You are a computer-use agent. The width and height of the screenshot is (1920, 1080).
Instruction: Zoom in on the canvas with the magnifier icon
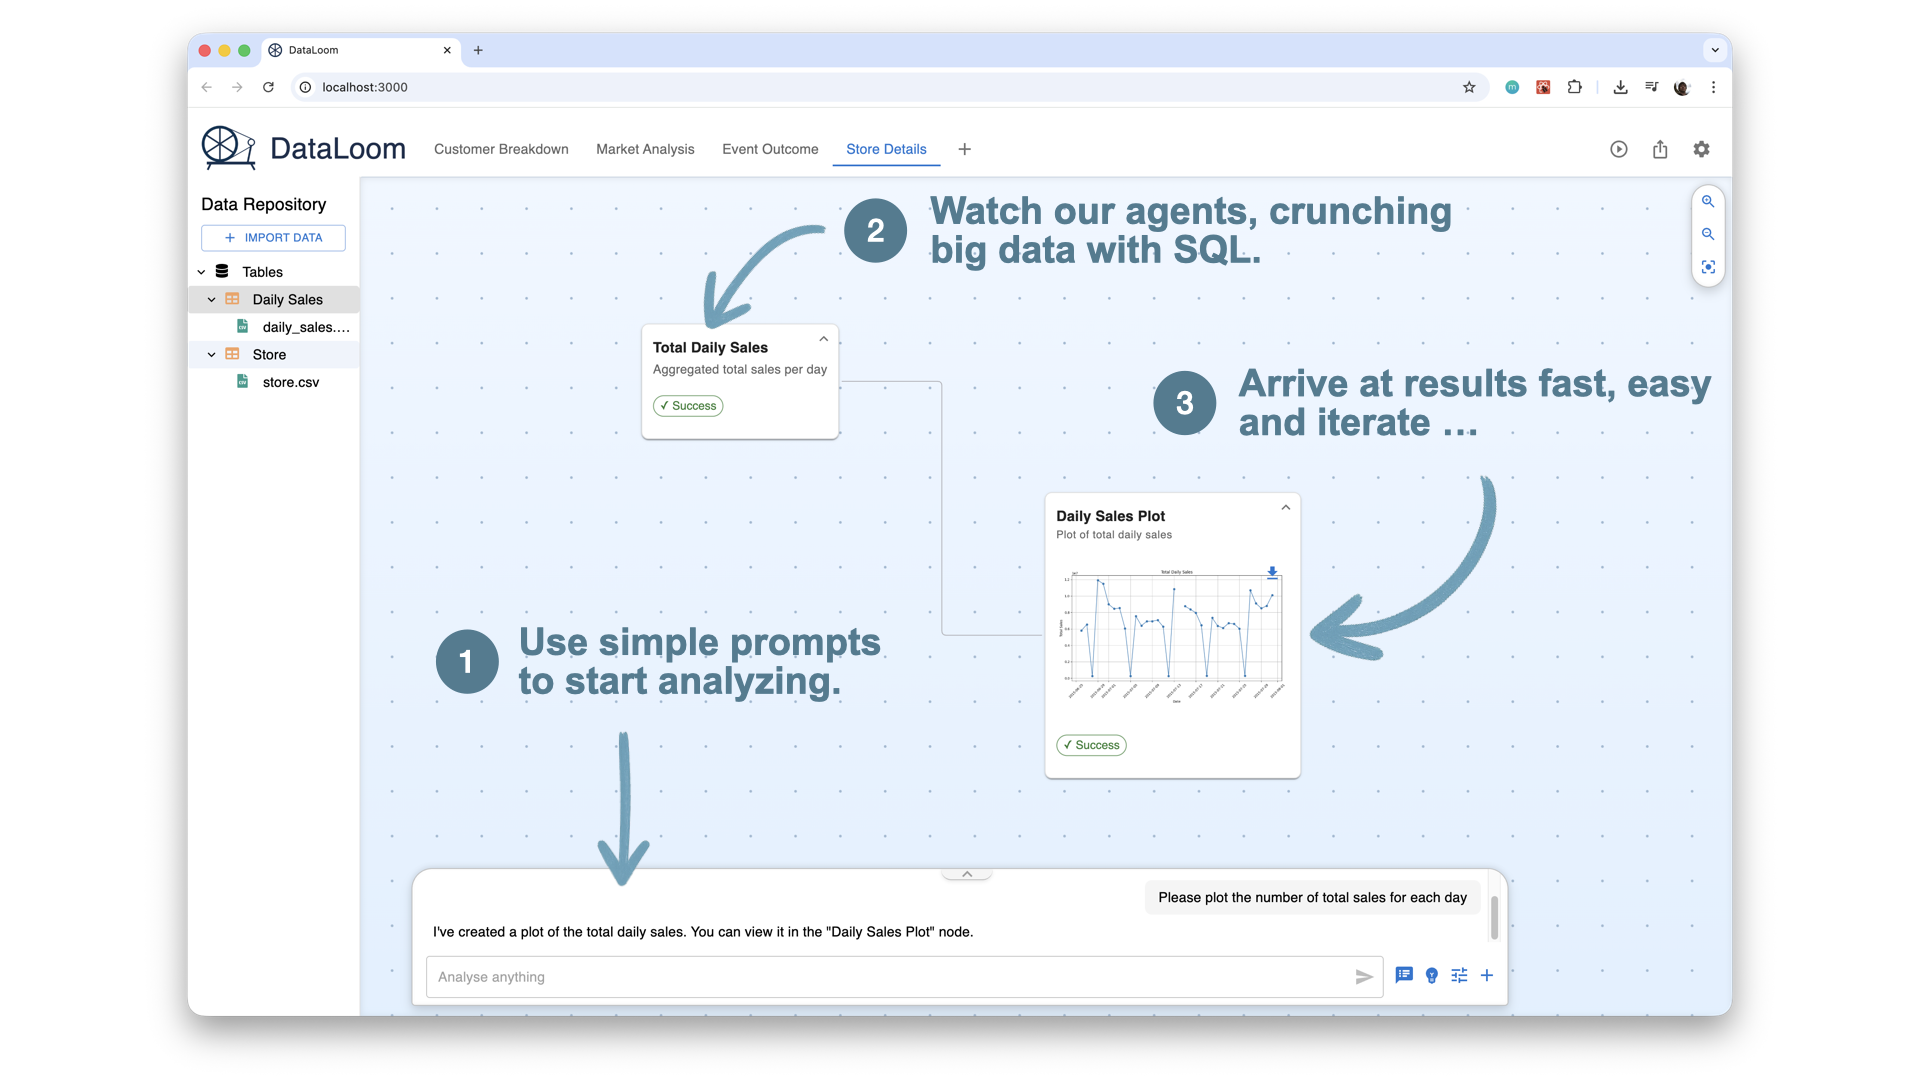click(1708, 201)
